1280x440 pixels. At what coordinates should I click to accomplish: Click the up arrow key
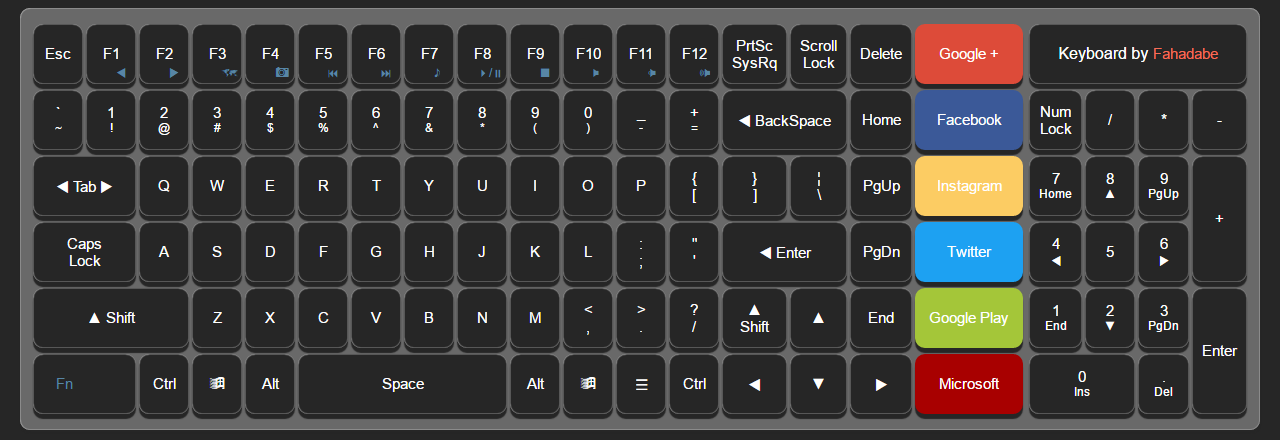(818, 318)
